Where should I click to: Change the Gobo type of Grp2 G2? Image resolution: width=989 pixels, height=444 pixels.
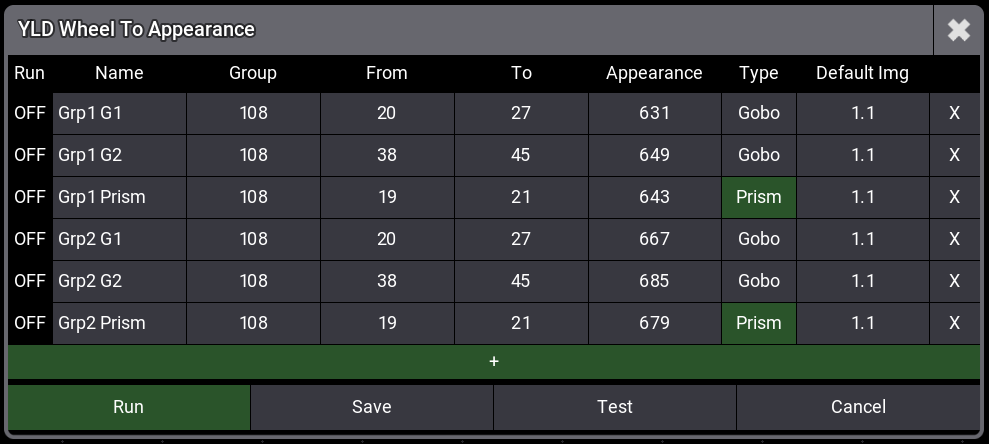point(758,281)
